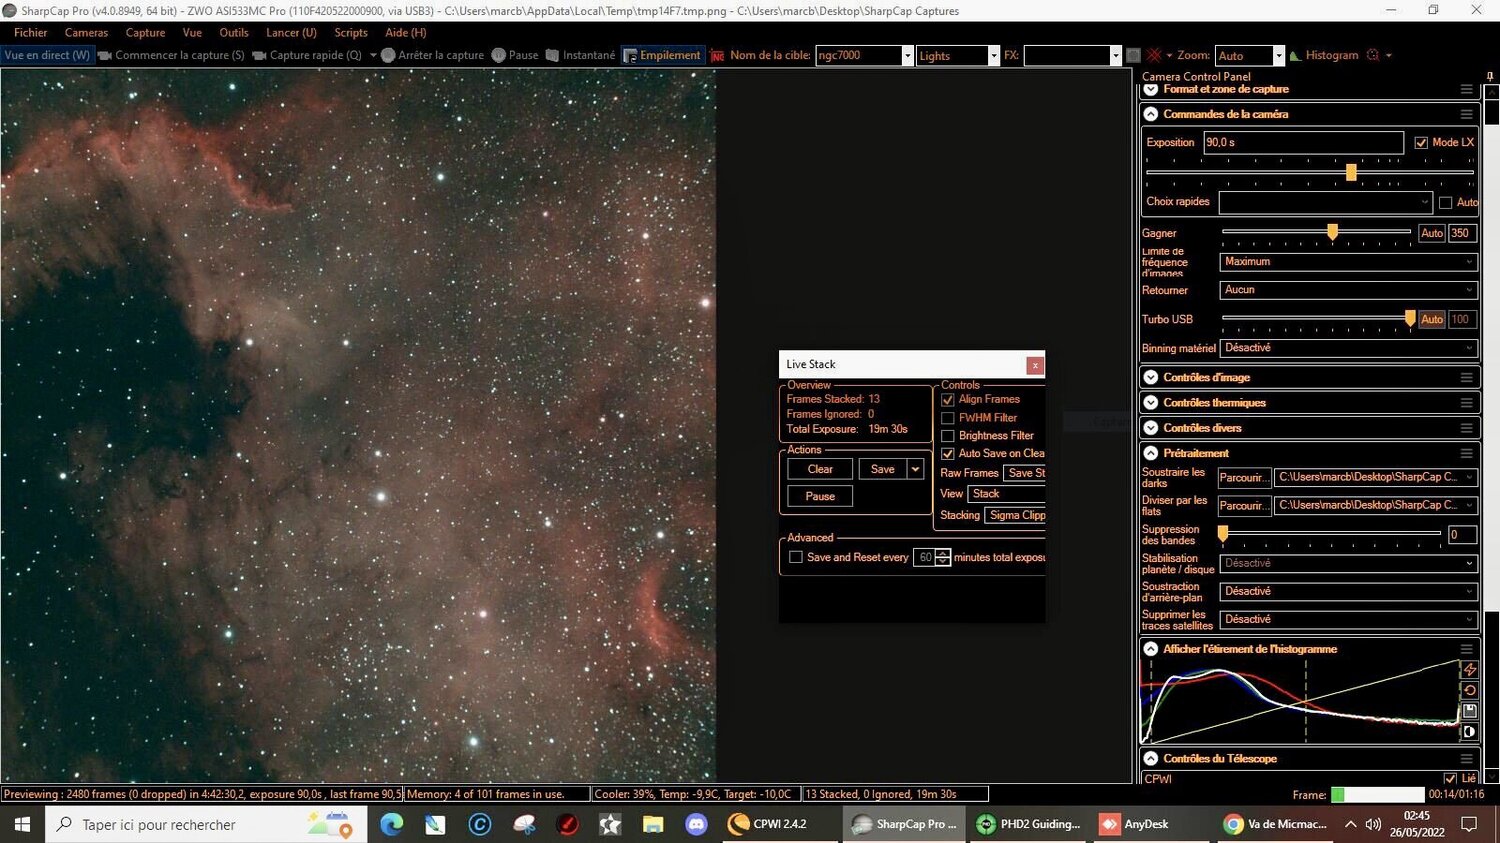Viewport: 1500px width, 843px height.
Task: Click the orange gear icon after Histogram
Action: click(1373, 55)
